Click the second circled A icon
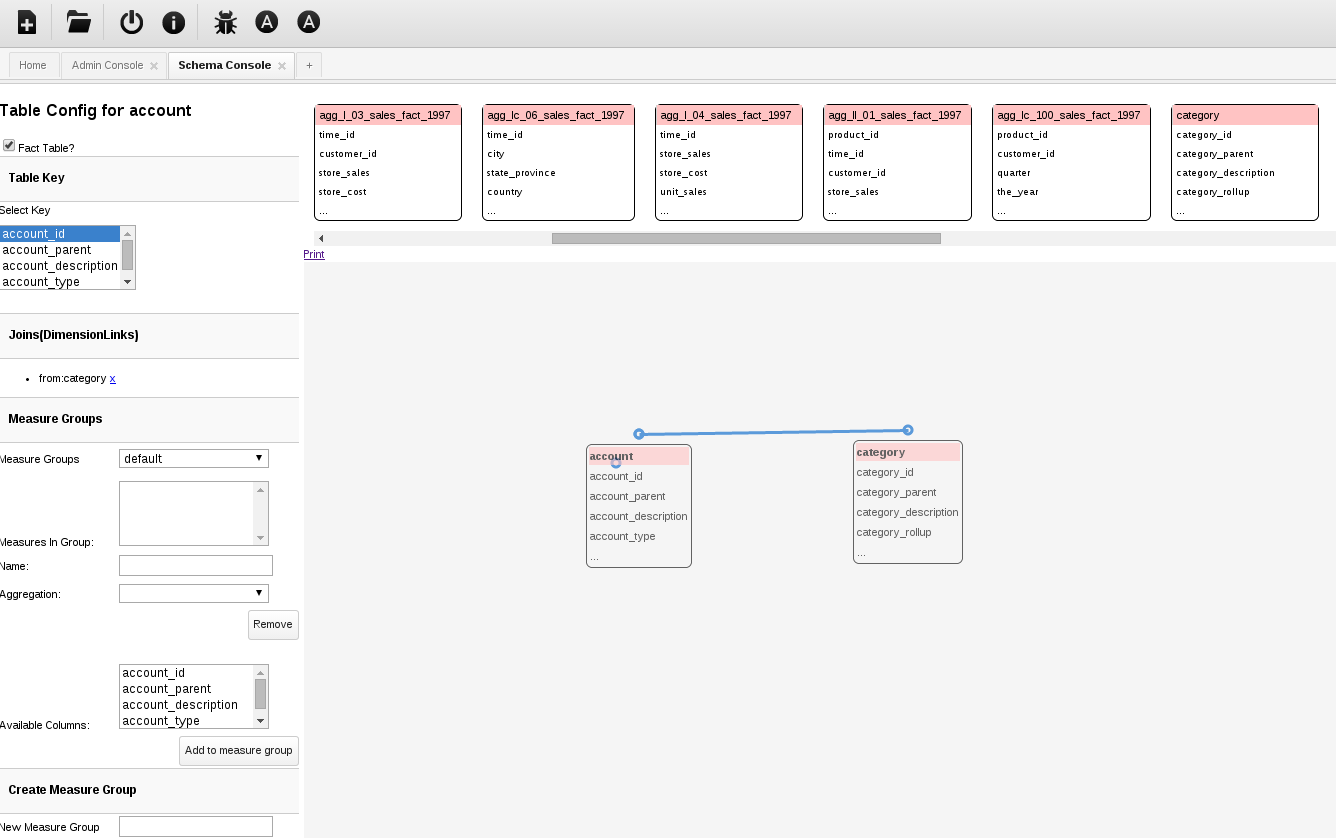The height and width of the screenshot is (838, 1336). click(x=309, y=22)
